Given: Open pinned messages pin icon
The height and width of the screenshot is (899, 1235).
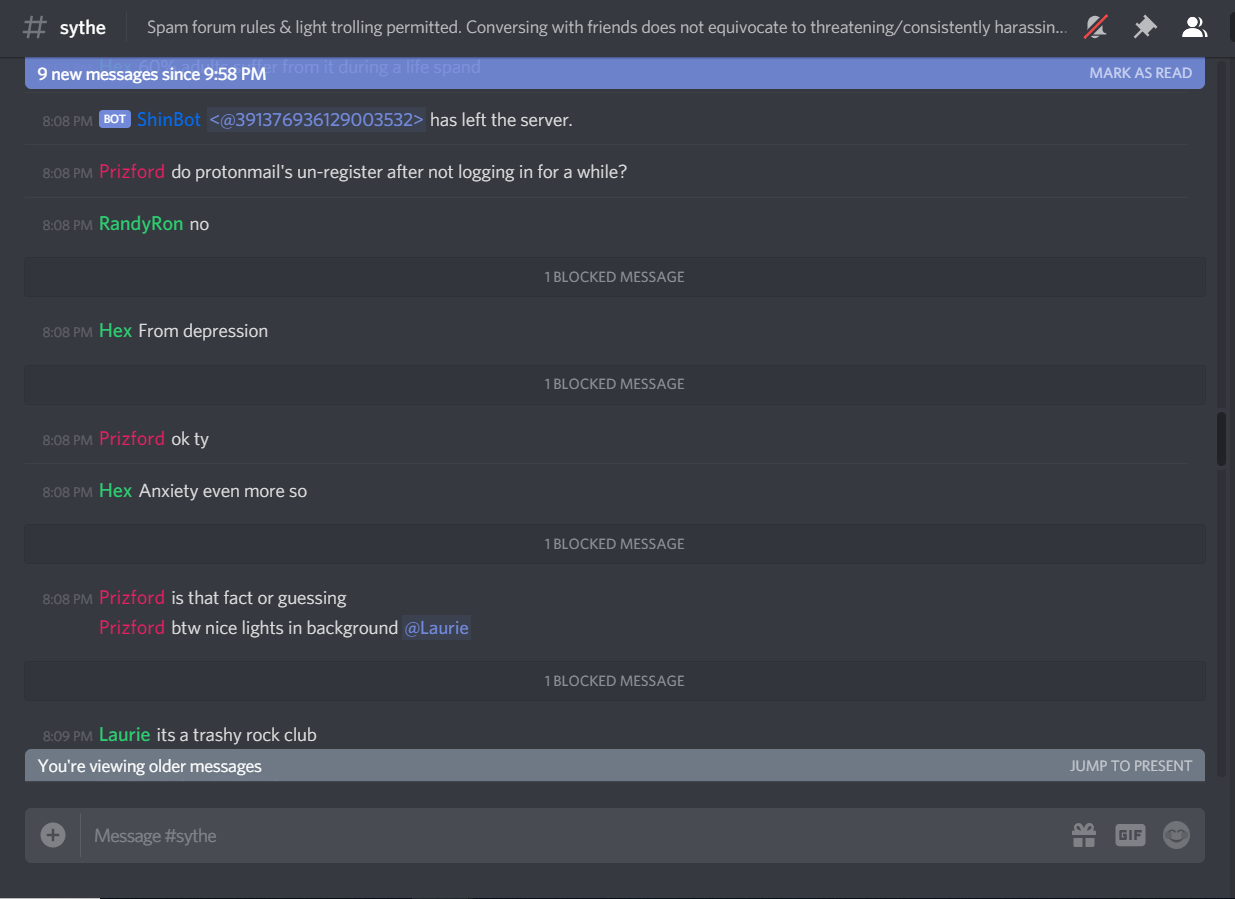Looking at the screenshot, I should click(x=1145, y=27).
